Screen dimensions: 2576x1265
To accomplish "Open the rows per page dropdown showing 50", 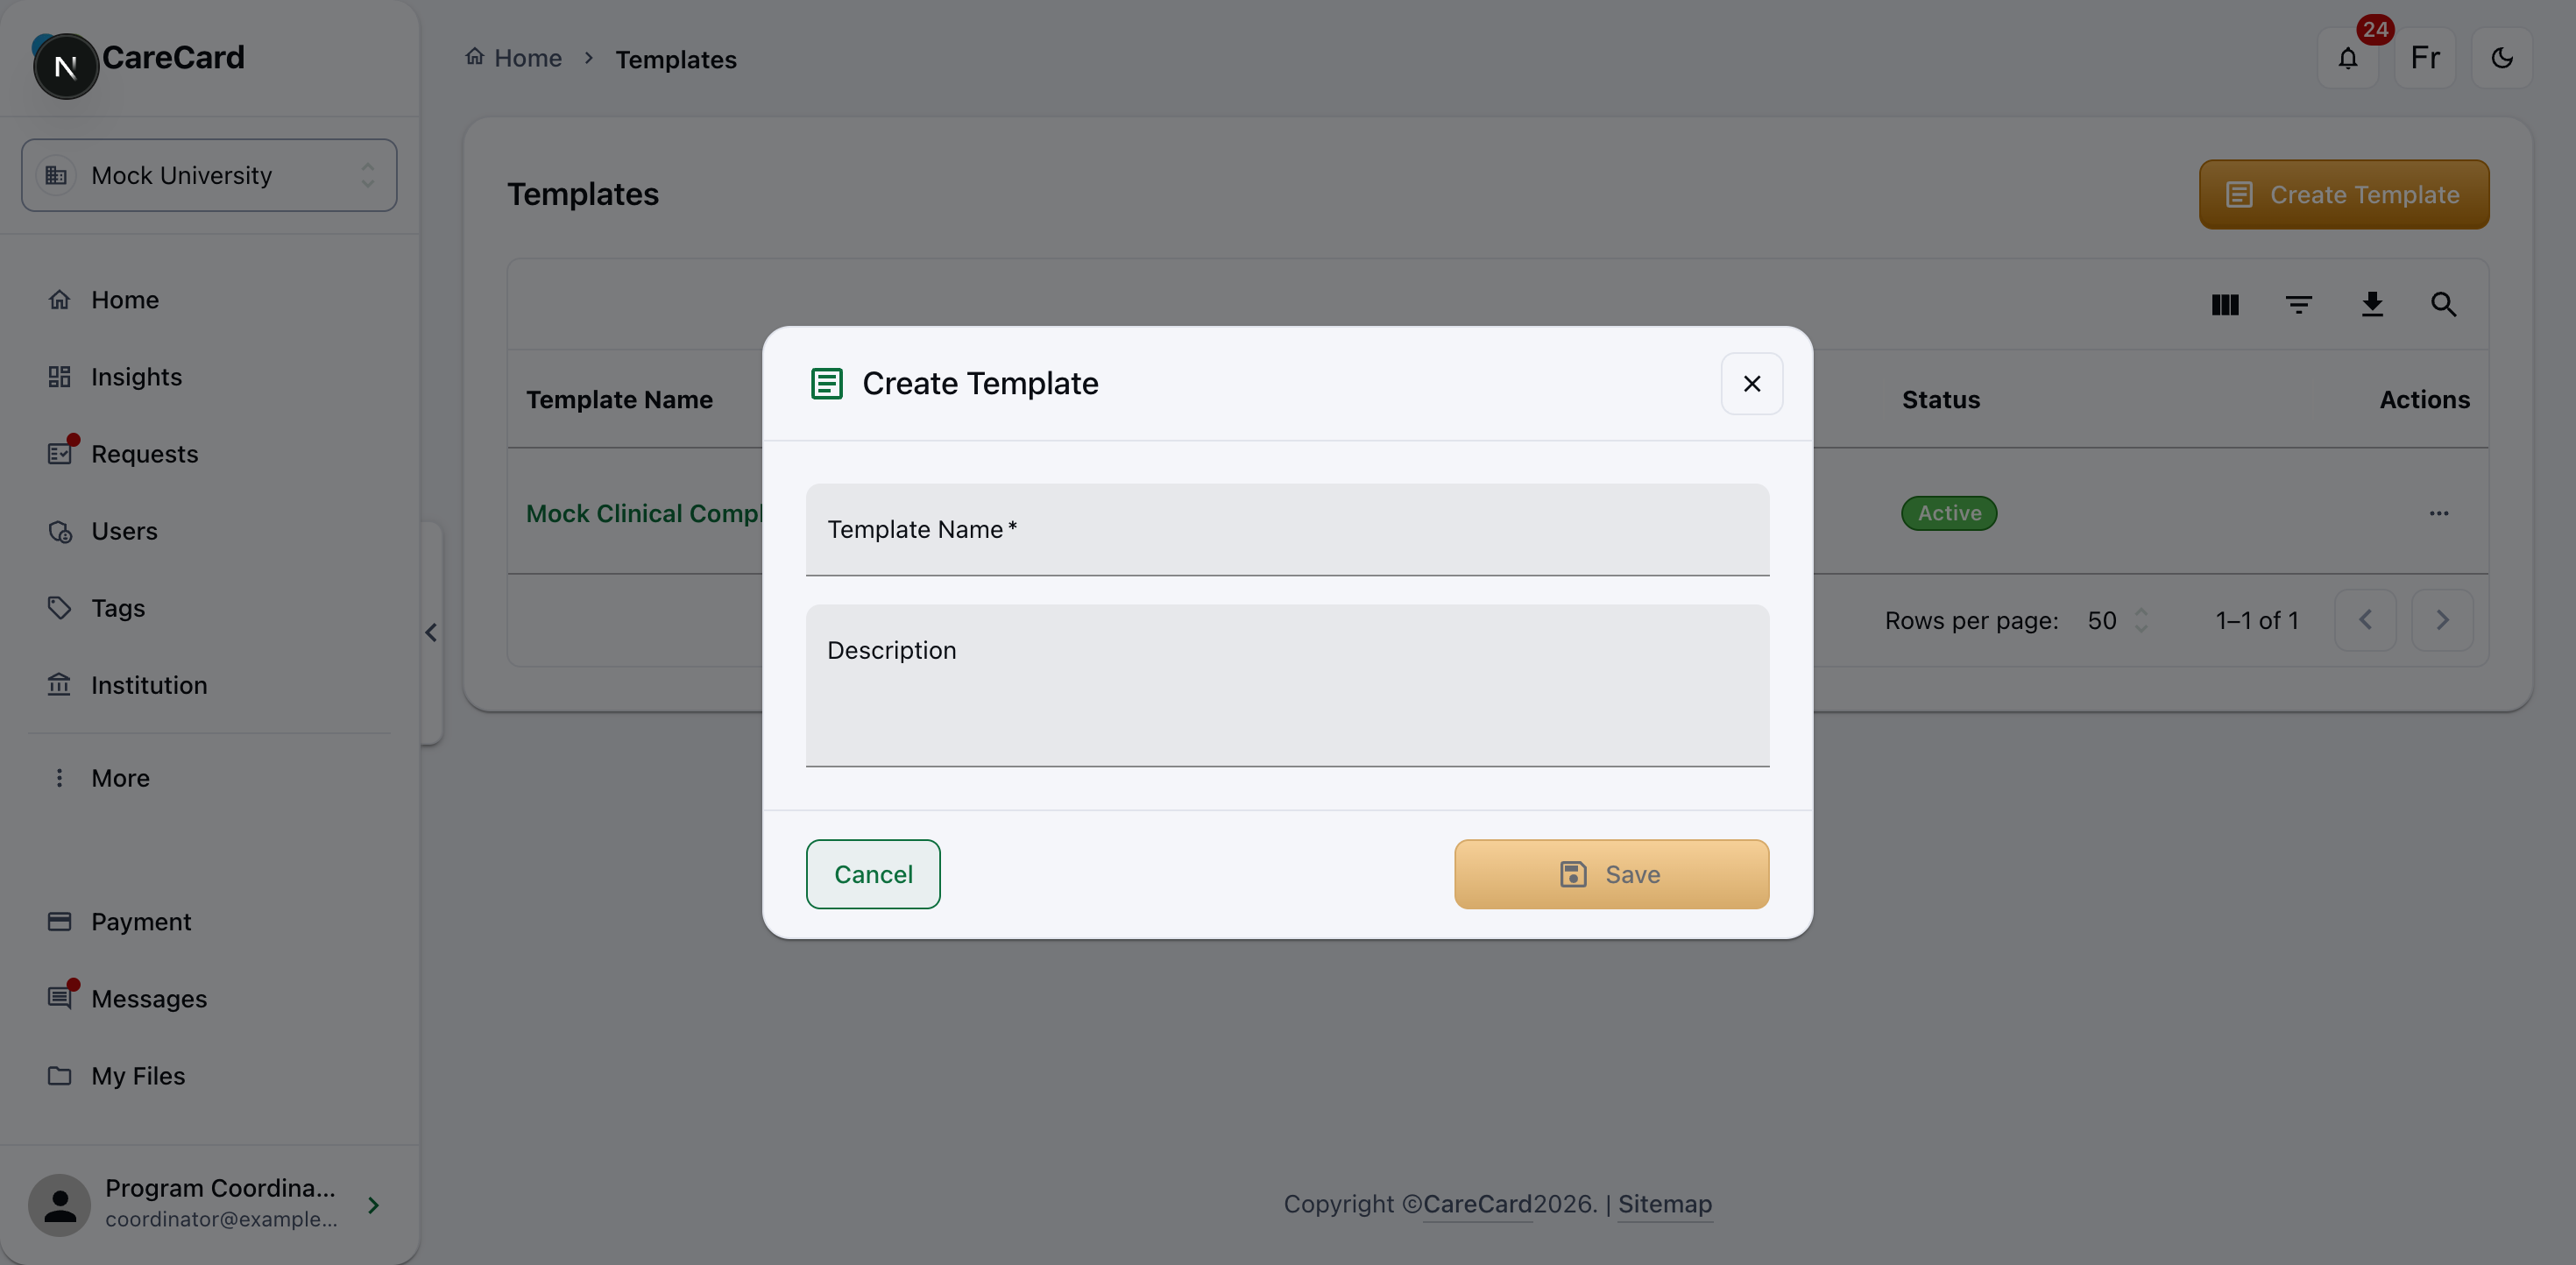I will click(2116, 621).
